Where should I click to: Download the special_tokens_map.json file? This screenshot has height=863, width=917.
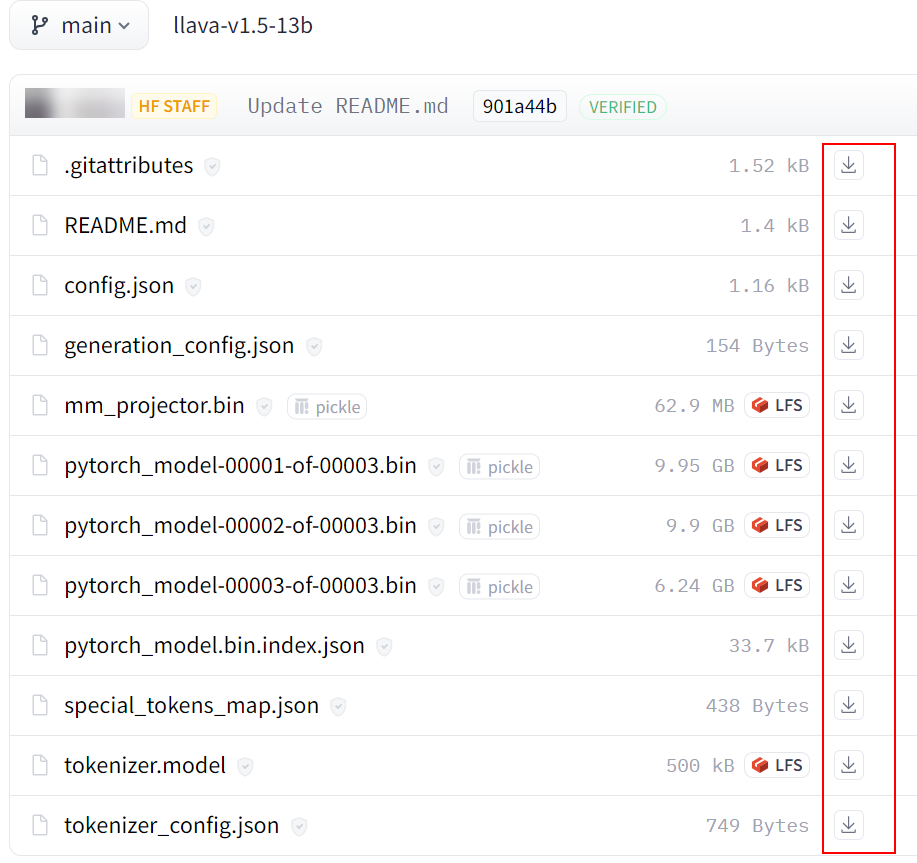click(x=849, y=705)
